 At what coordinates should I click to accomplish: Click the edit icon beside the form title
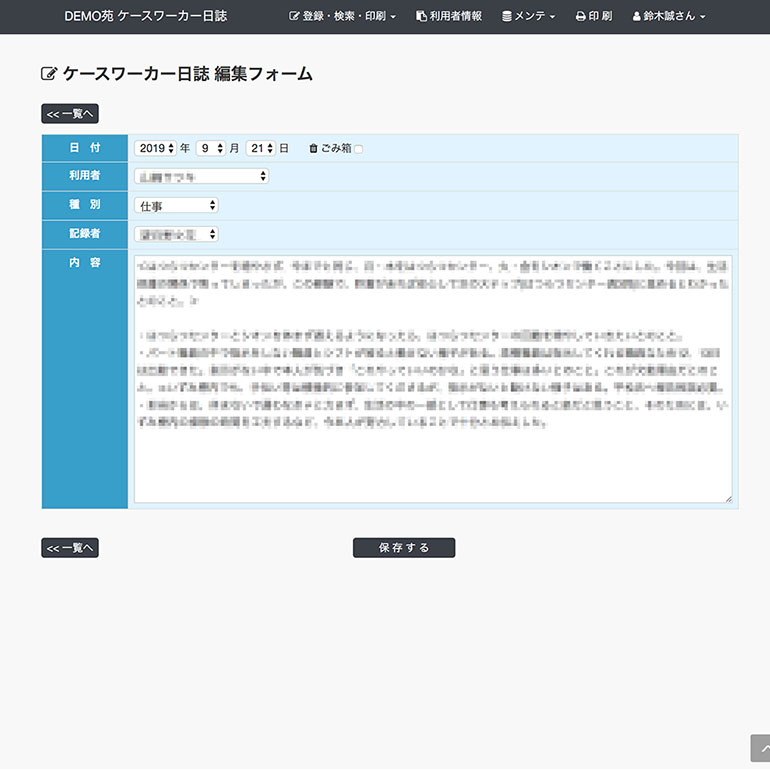(49, 74)
